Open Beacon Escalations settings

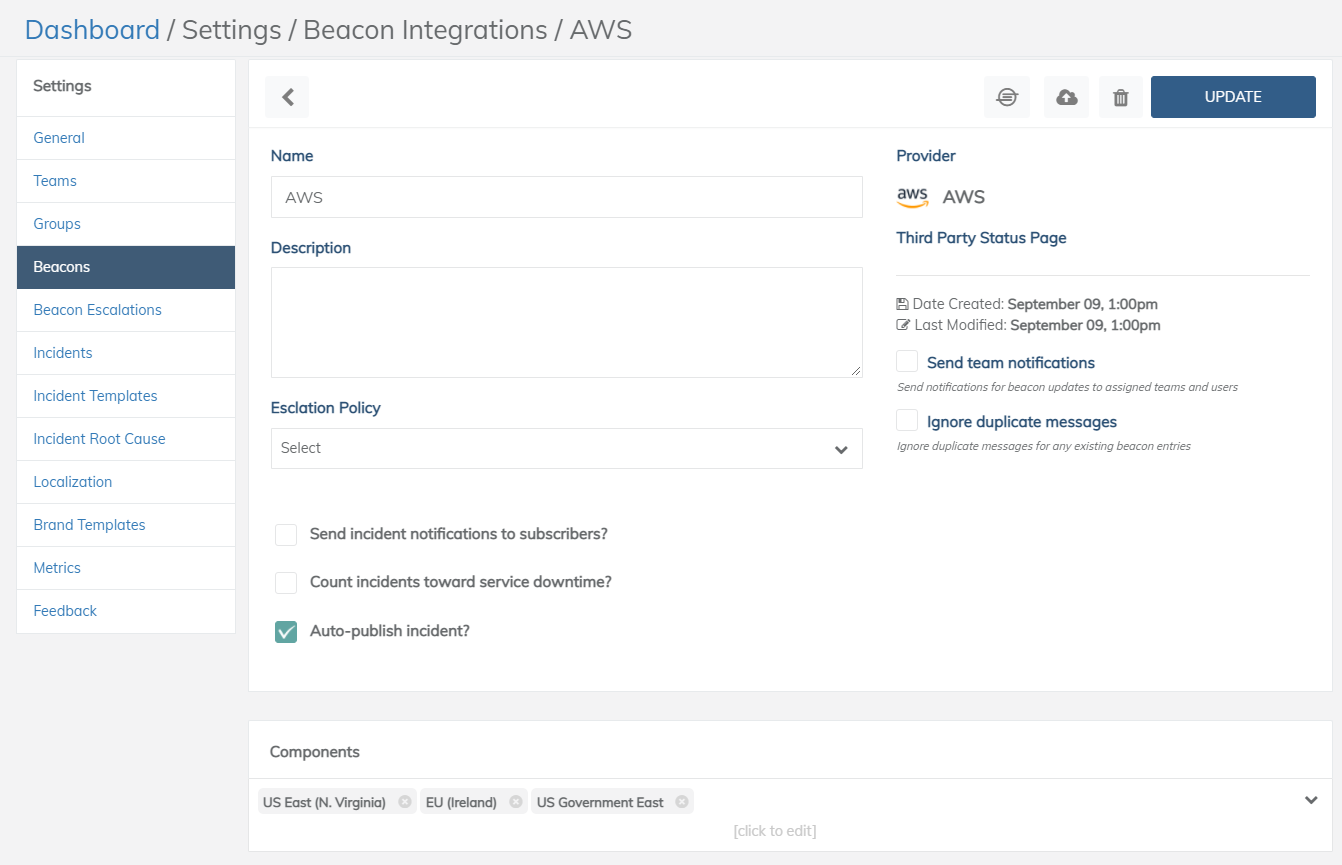97,310
